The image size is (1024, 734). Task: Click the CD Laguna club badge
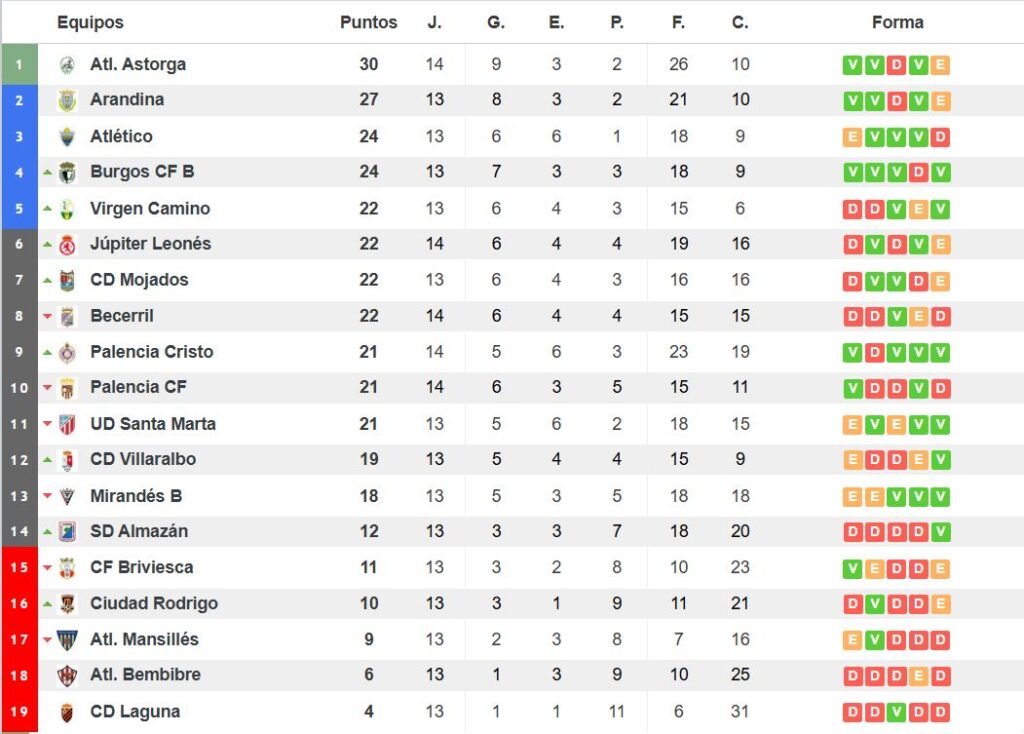point(67,712)
